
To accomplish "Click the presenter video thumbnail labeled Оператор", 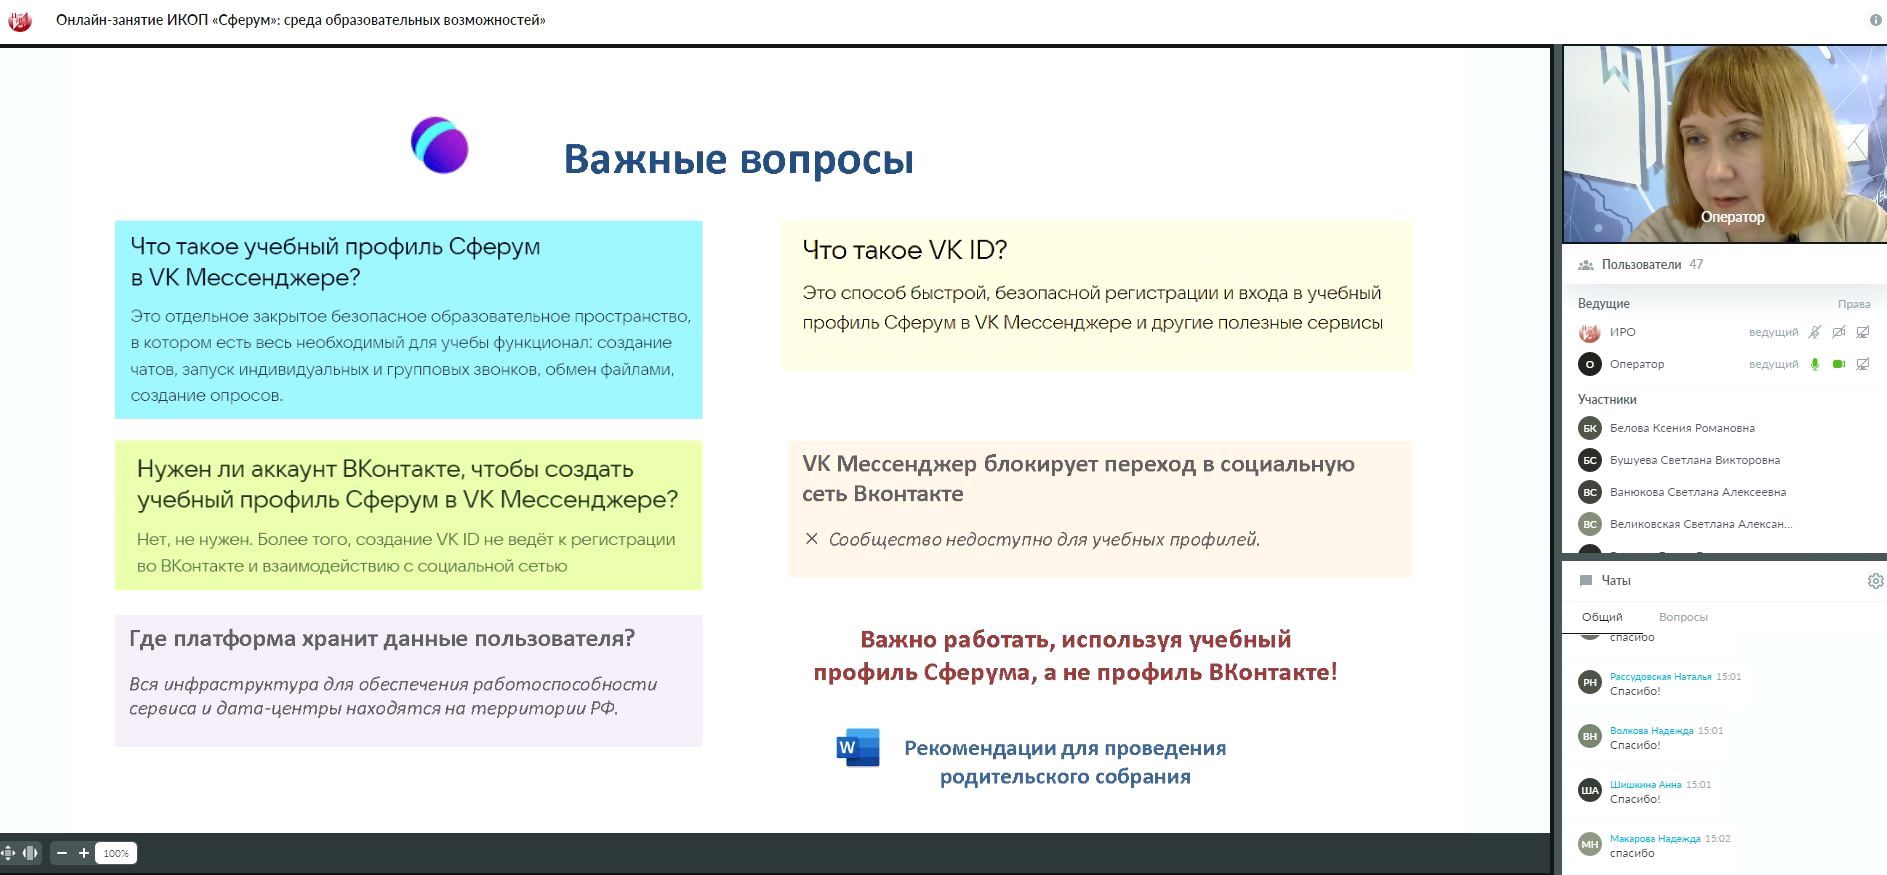I will coord(1724,144).
